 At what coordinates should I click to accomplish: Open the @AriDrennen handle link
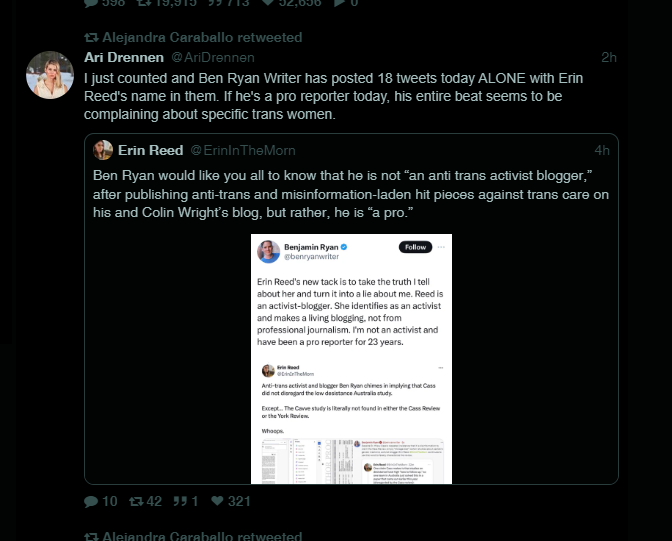pyautogui.click(x=214, y=58)
